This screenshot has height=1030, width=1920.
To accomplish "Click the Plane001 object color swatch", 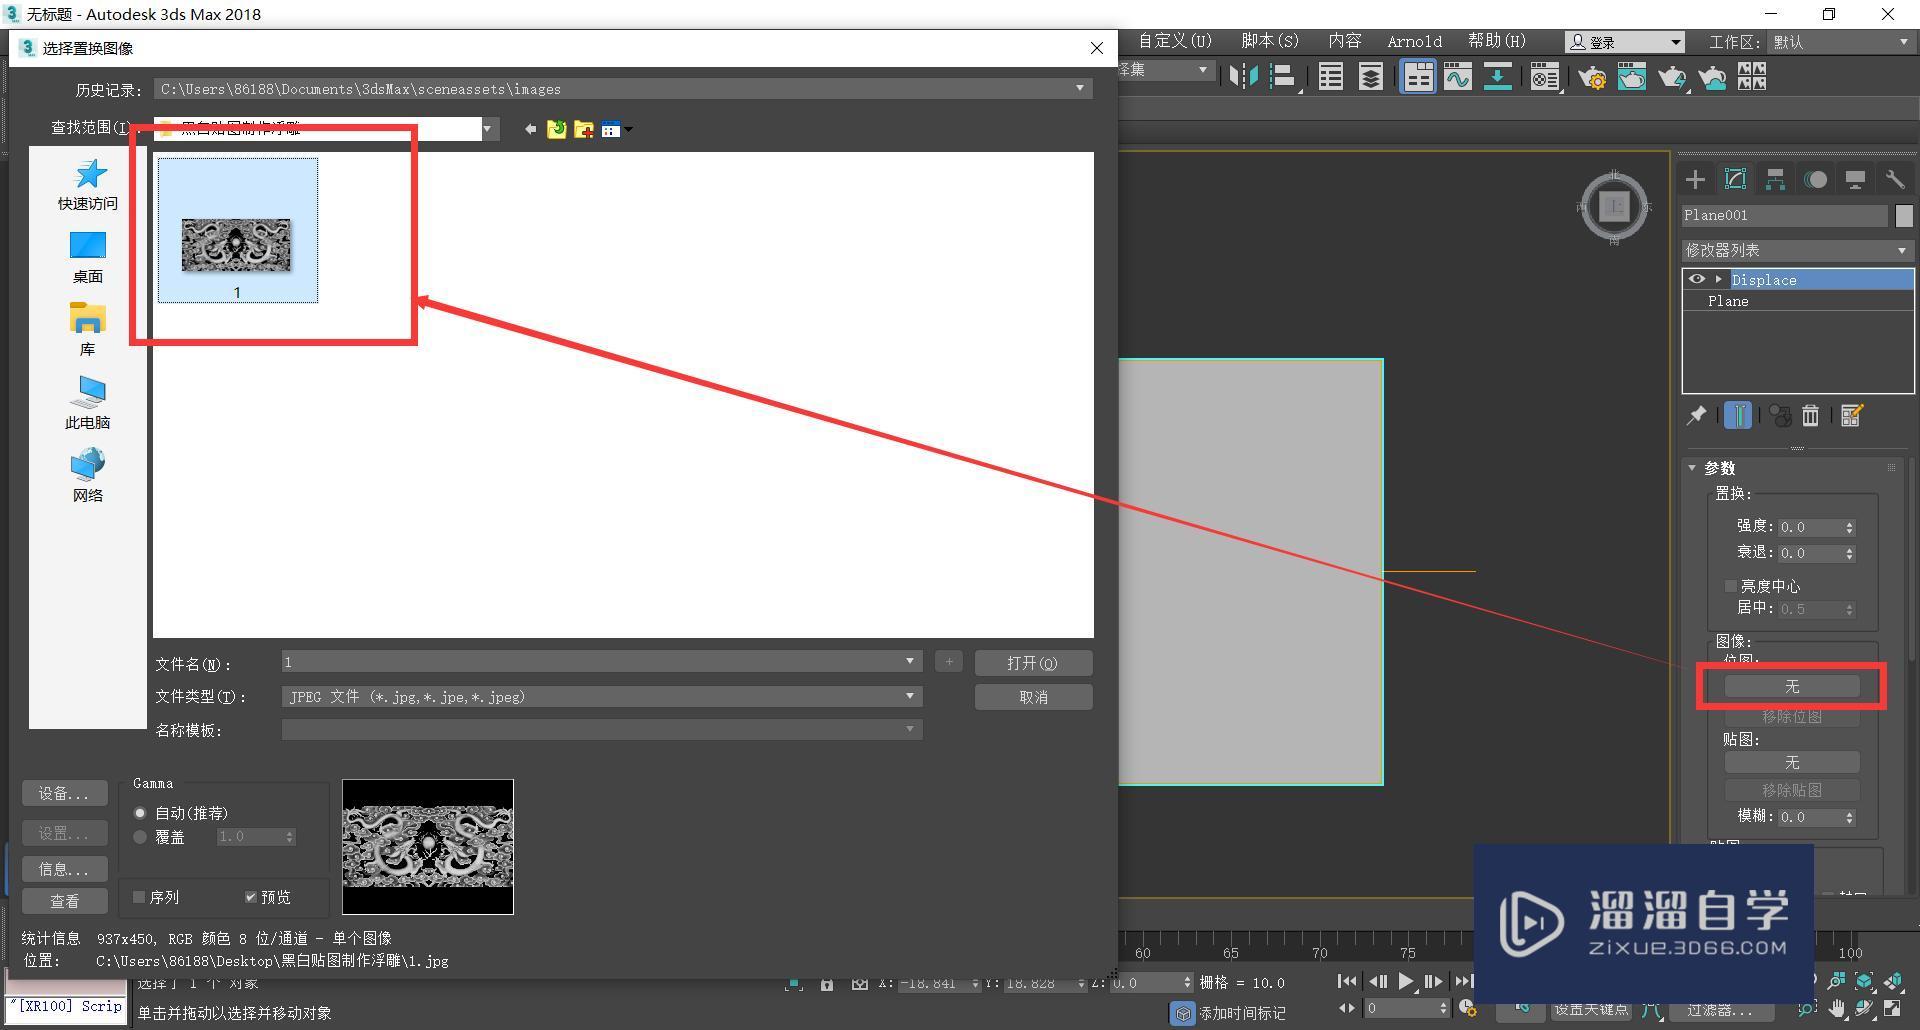I will click(1904, 215).
